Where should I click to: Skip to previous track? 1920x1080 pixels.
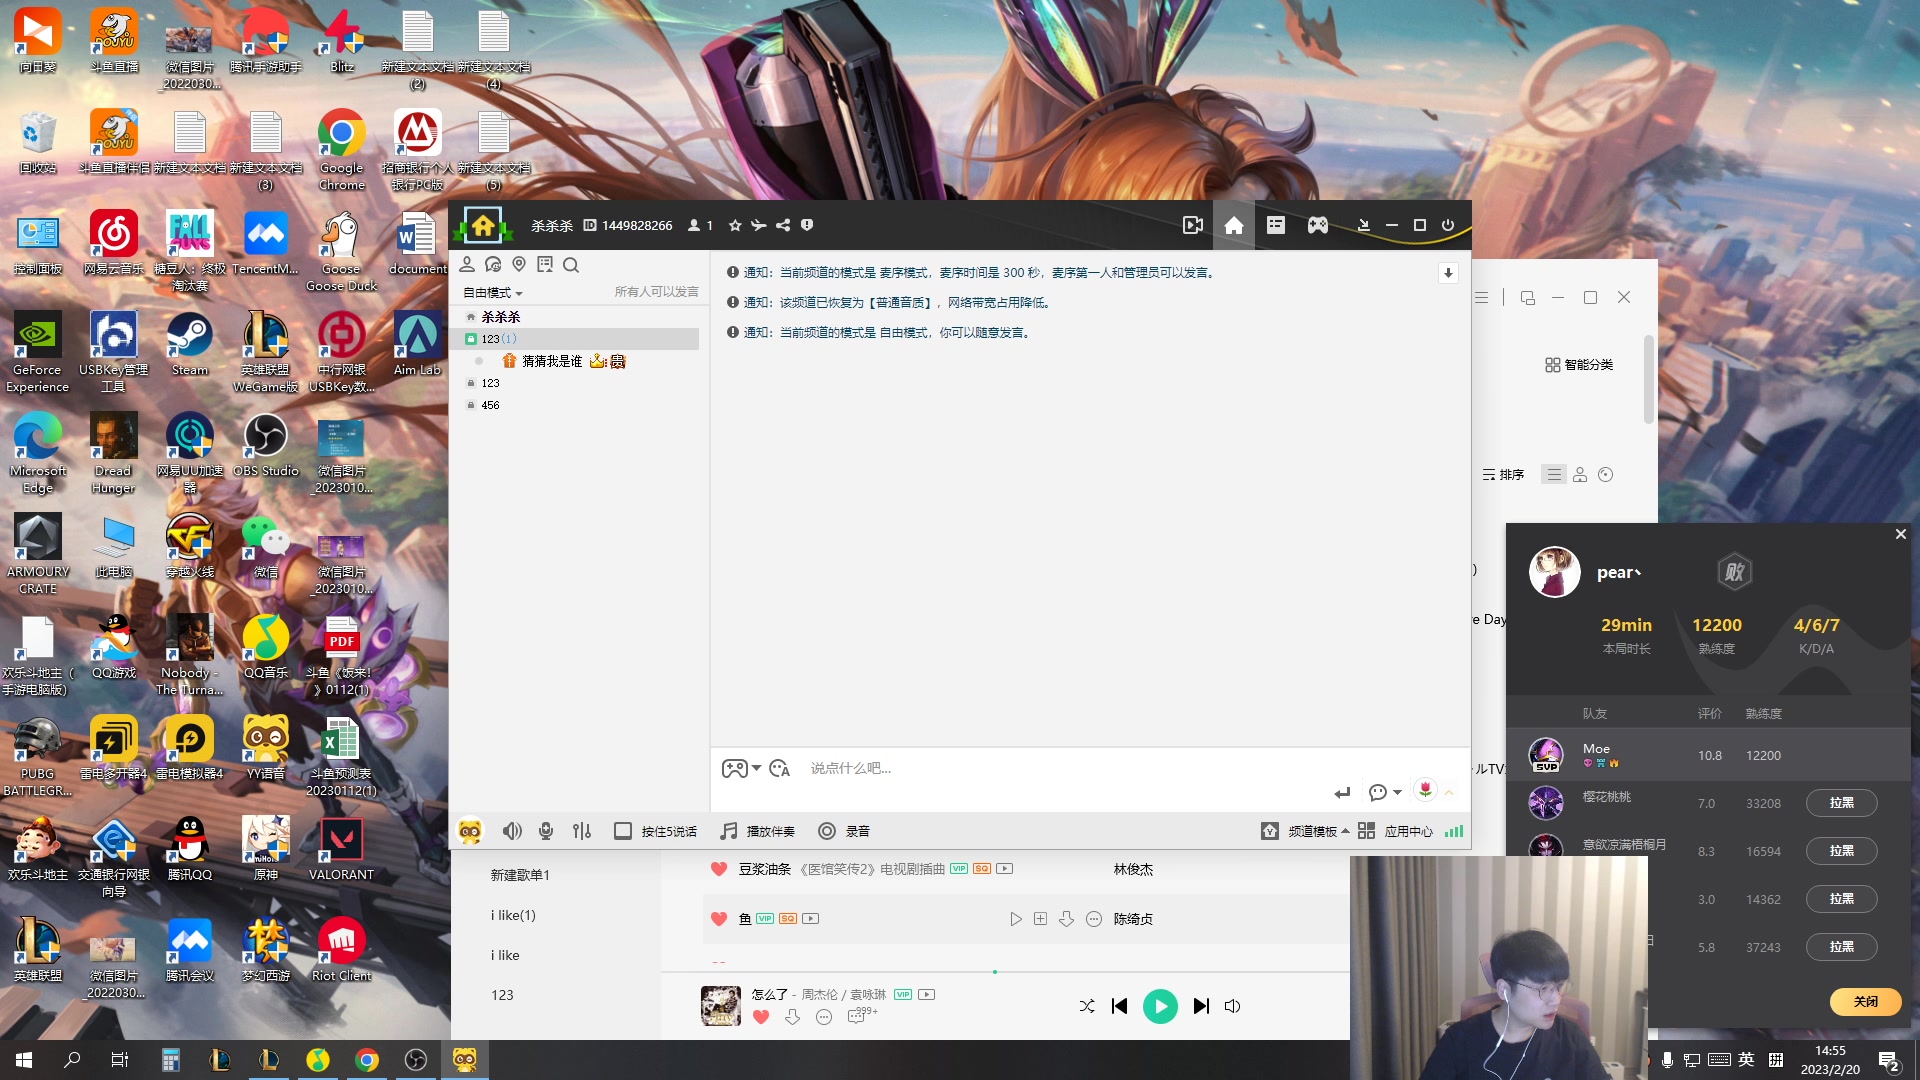[x=1120, y=1006]
